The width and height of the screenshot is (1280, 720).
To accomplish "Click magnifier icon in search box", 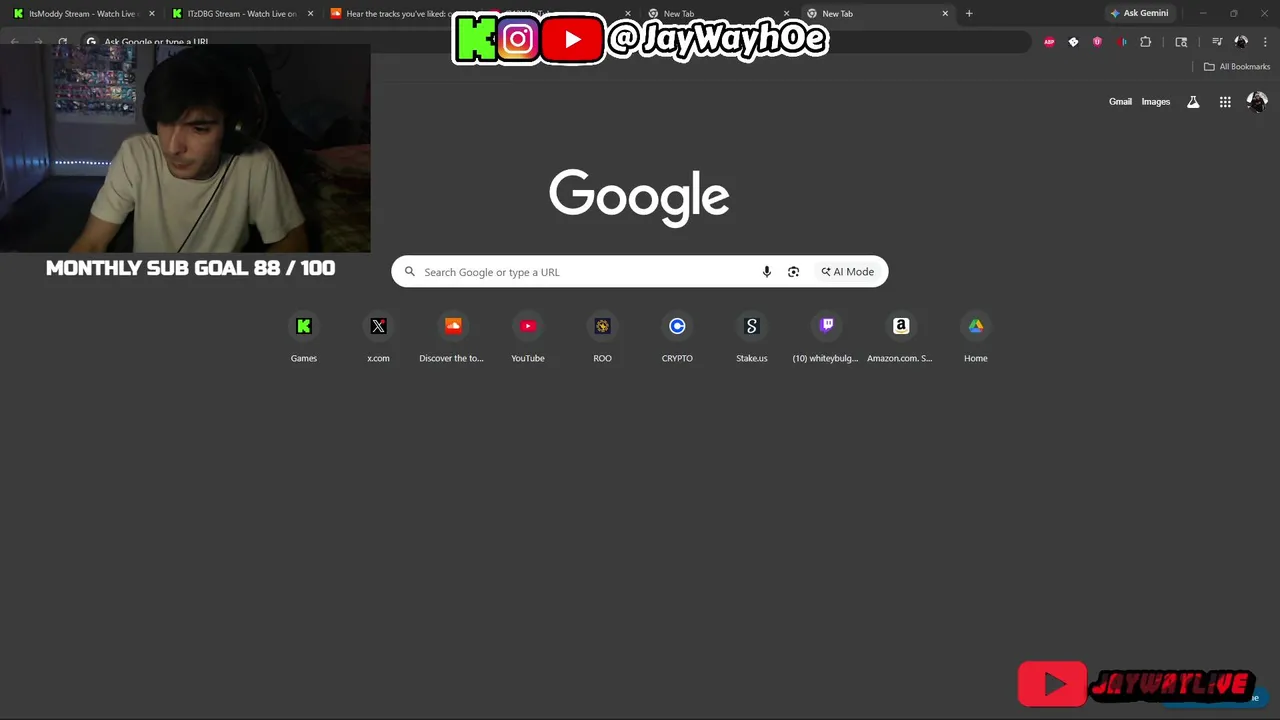I will tap(410, 272).
